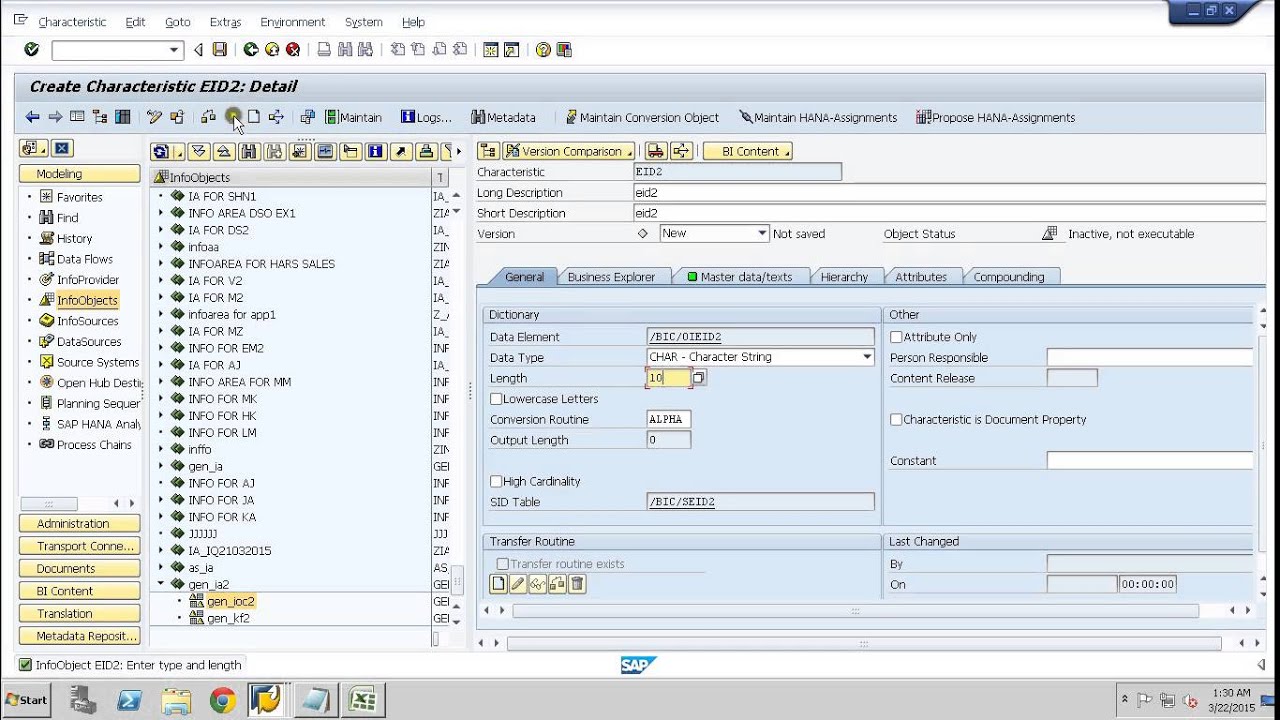
Task: Click the Windows Start button
Action: click(x=27, y=700)
